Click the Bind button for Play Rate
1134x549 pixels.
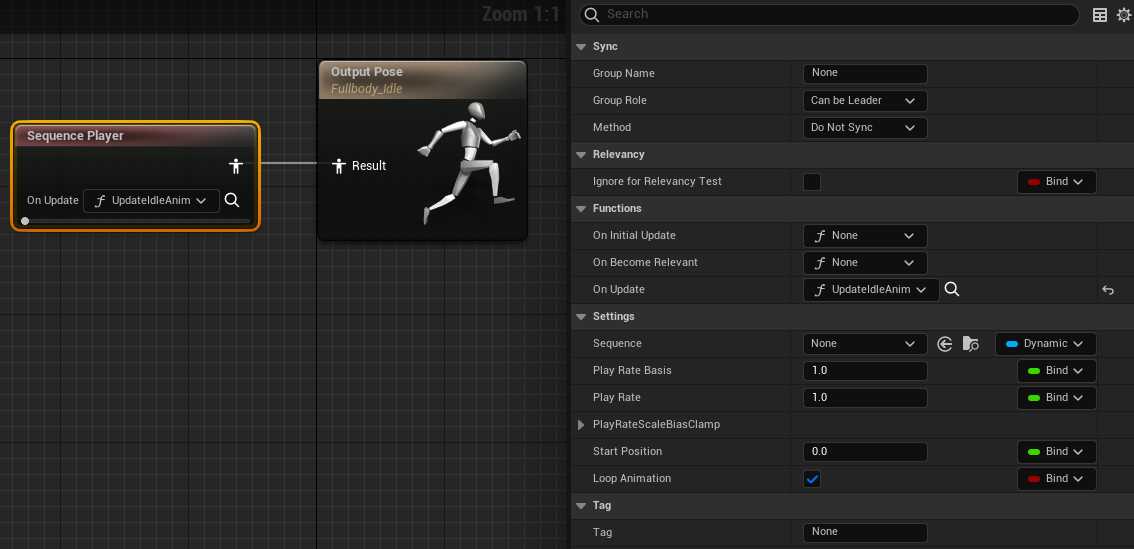point(1056,398)
